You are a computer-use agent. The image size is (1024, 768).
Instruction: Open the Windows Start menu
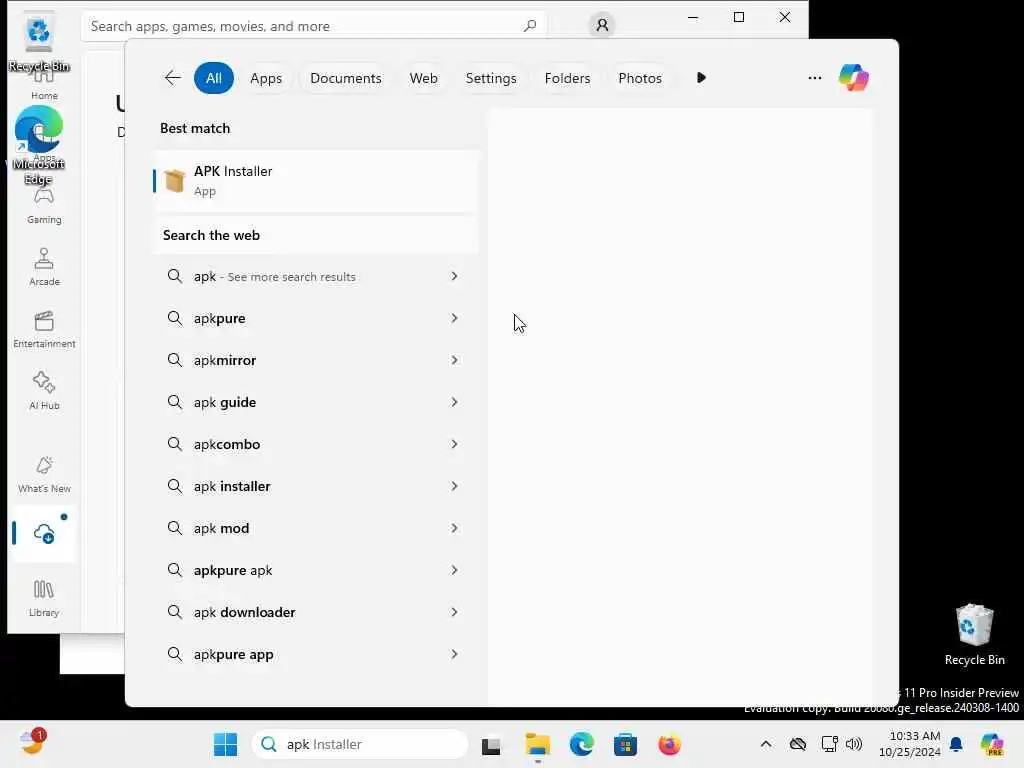[225, 744]
